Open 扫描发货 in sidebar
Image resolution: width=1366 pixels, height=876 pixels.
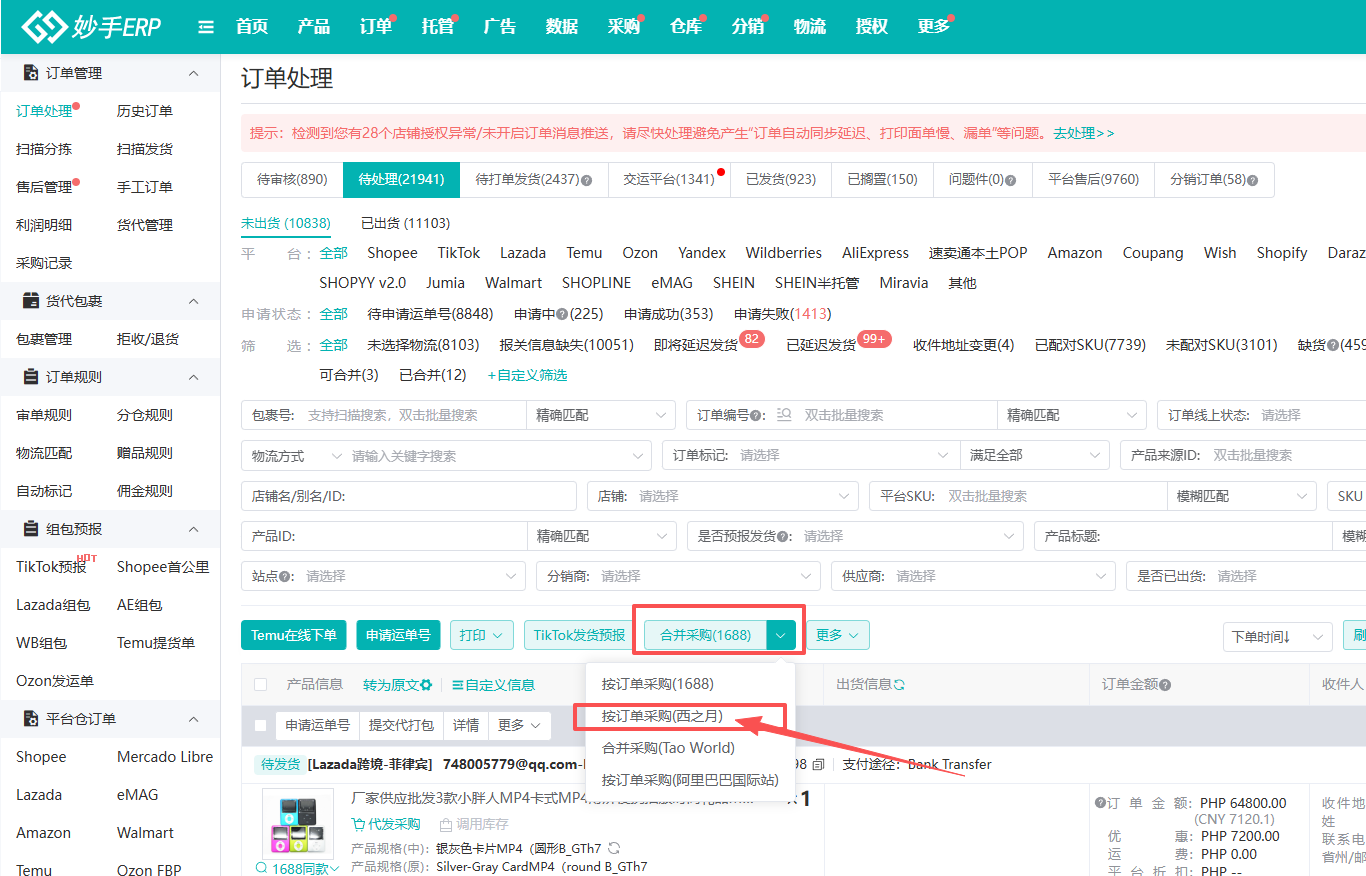pyautogui.click(x=145, y=149)
